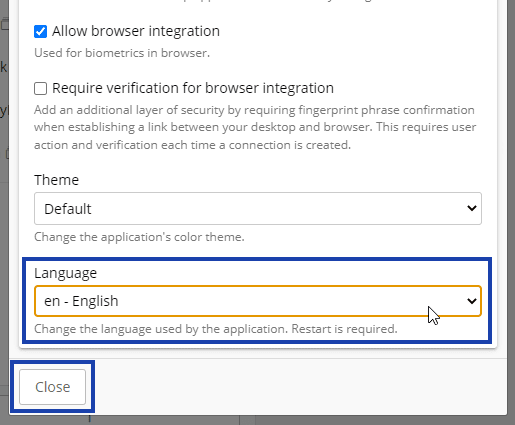The height and width of the screenshot is (425, 515).
Task: Click the fingerprint phrase confirmation description text
Action: point(255,127)
